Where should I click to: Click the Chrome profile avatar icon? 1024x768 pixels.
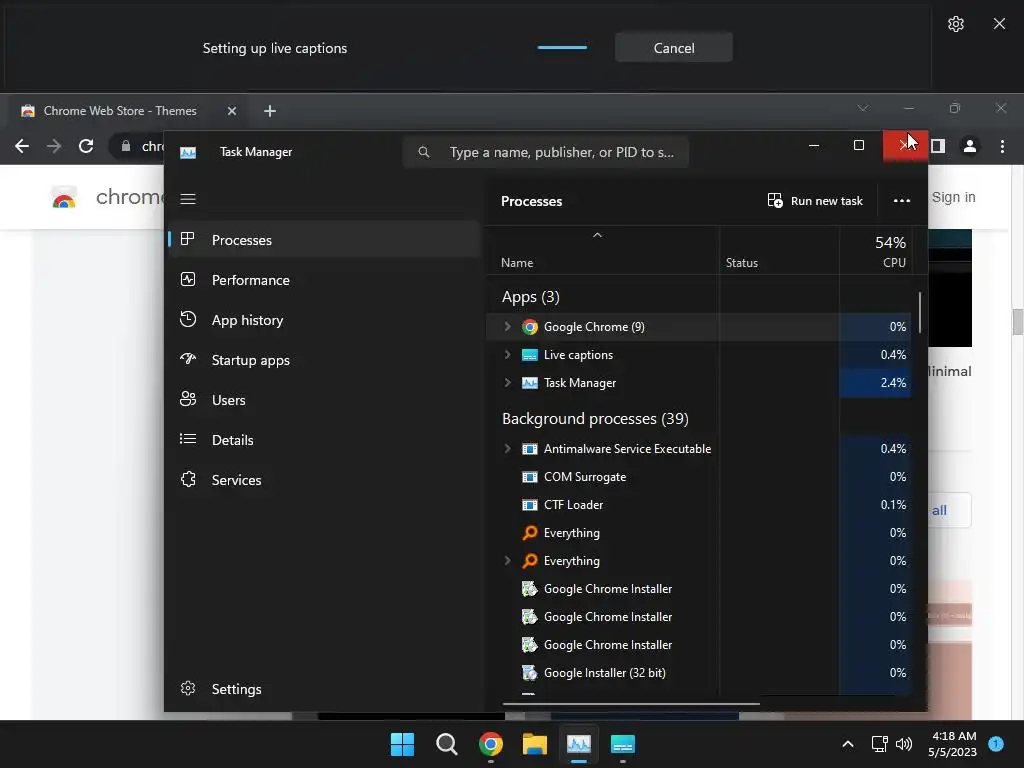(x=970, y=146)
